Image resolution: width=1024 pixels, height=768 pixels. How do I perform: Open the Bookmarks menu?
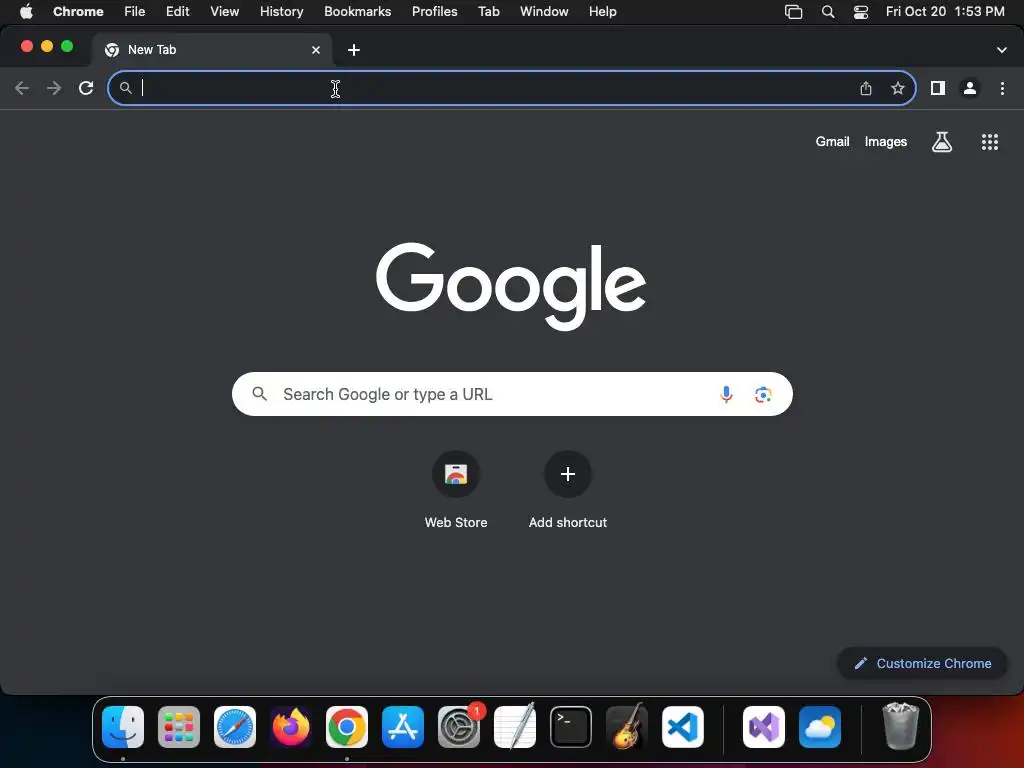click(358, 11)
